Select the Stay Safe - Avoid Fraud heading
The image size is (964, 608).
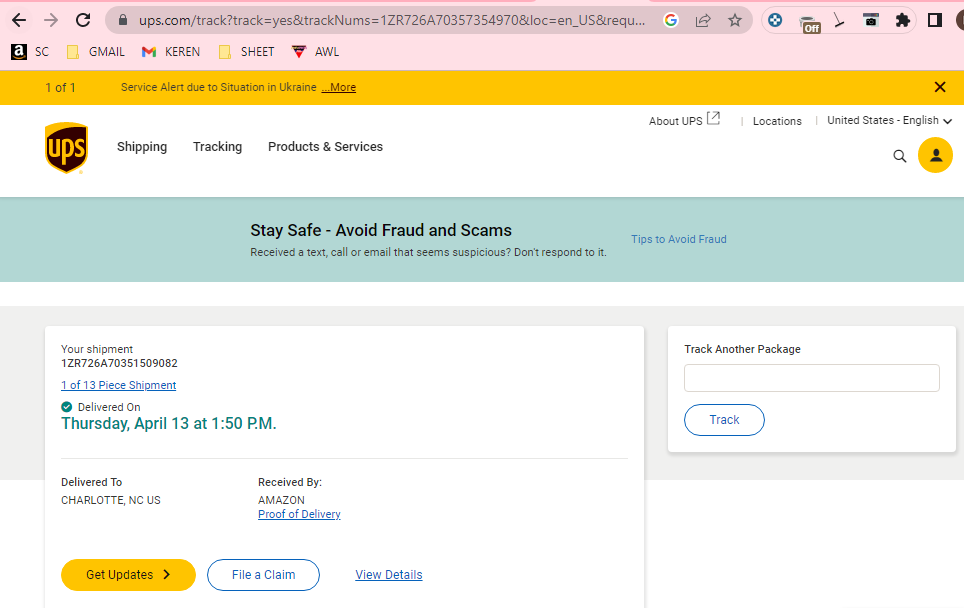pos(381,230)
